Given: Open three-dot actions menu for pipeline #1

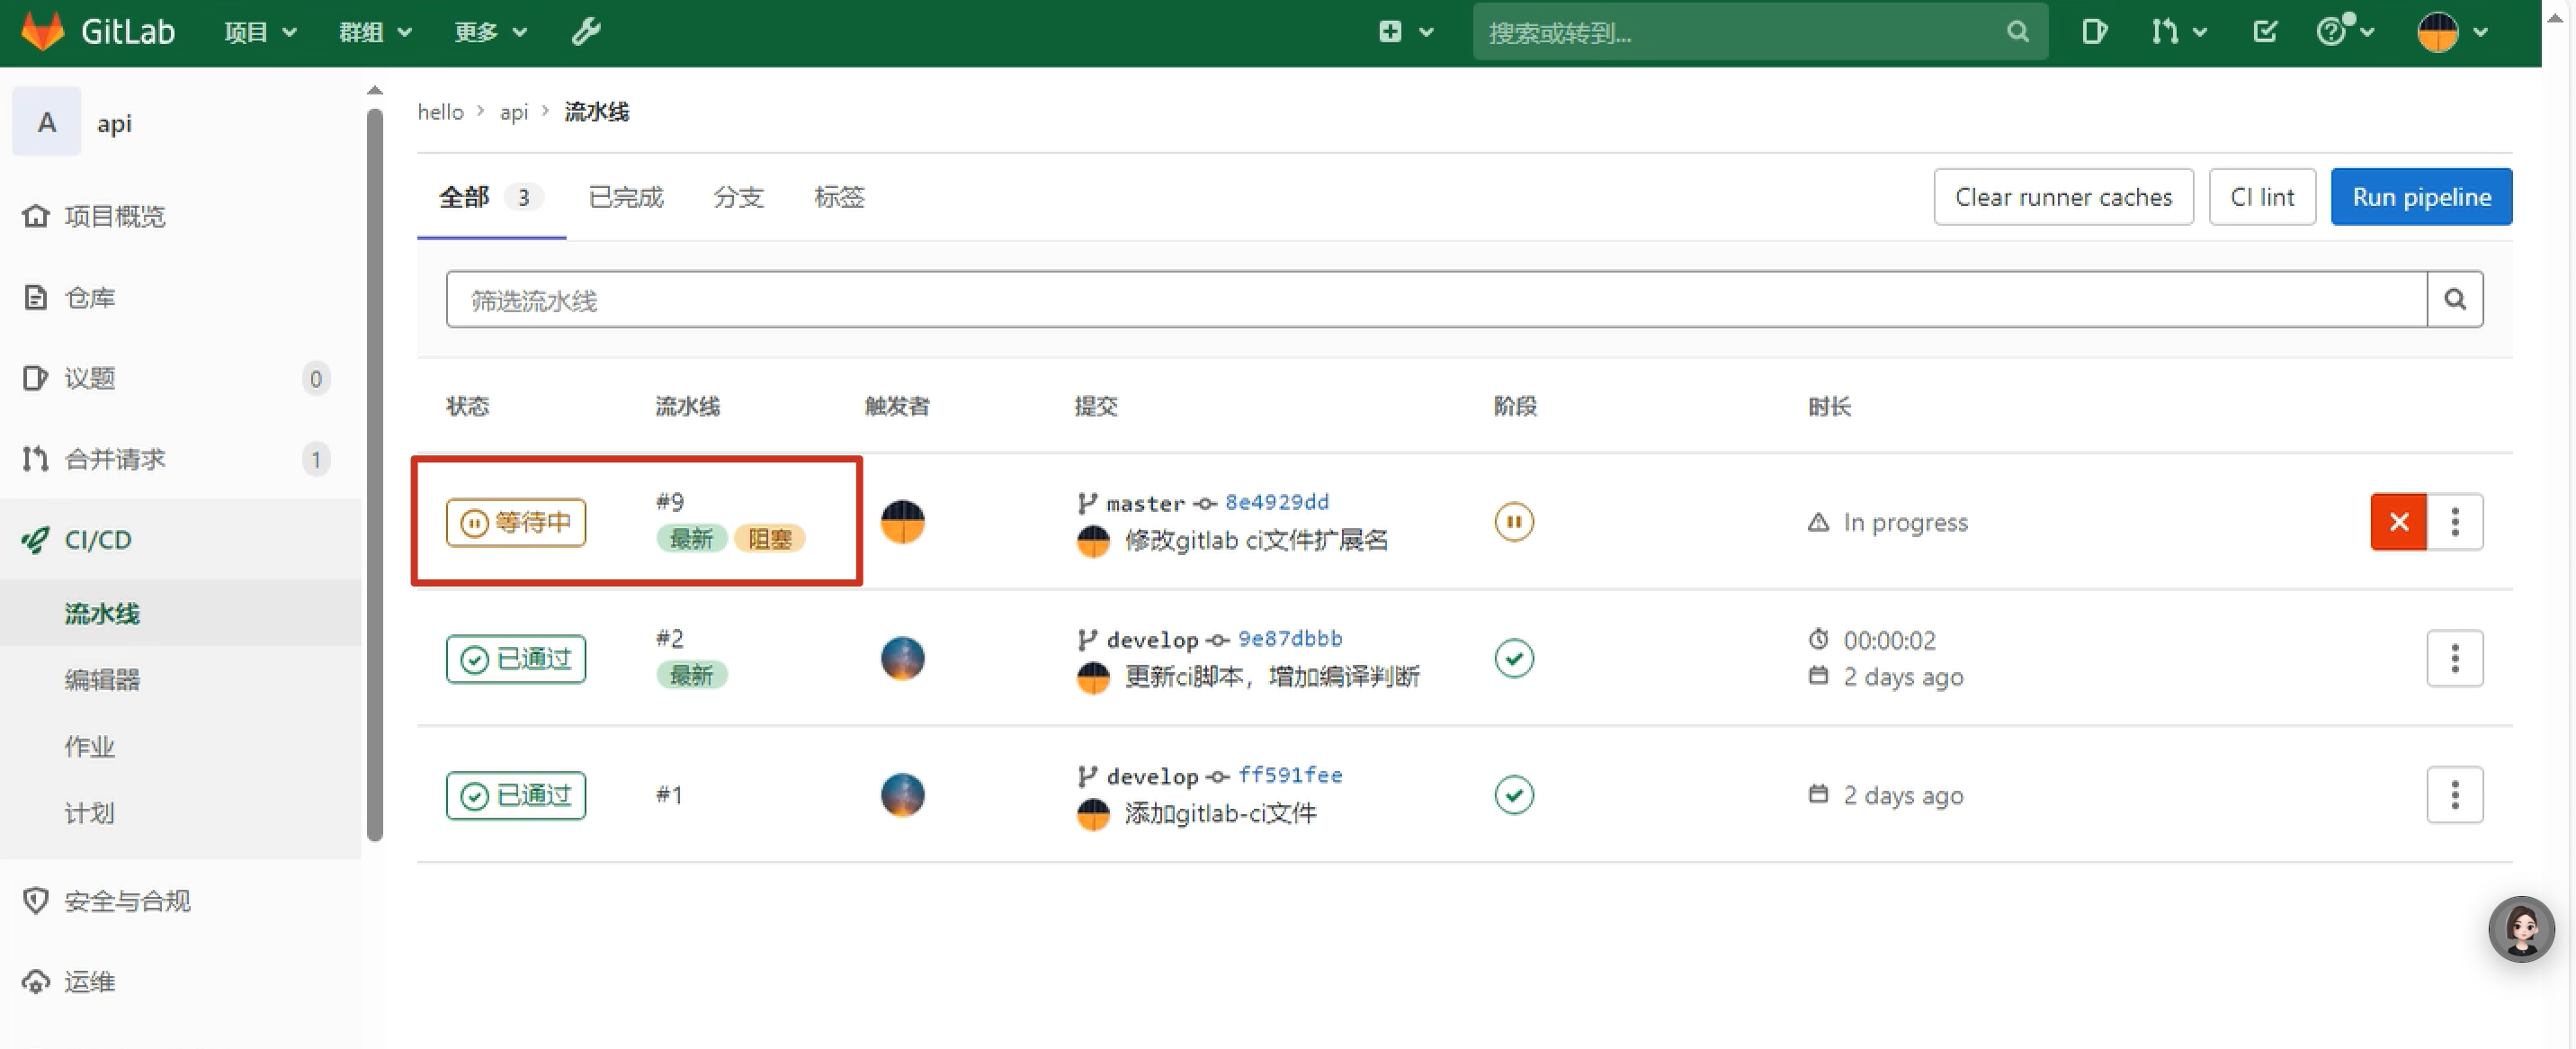Looking at the screenshot, I should click(x=2454, y=795).
